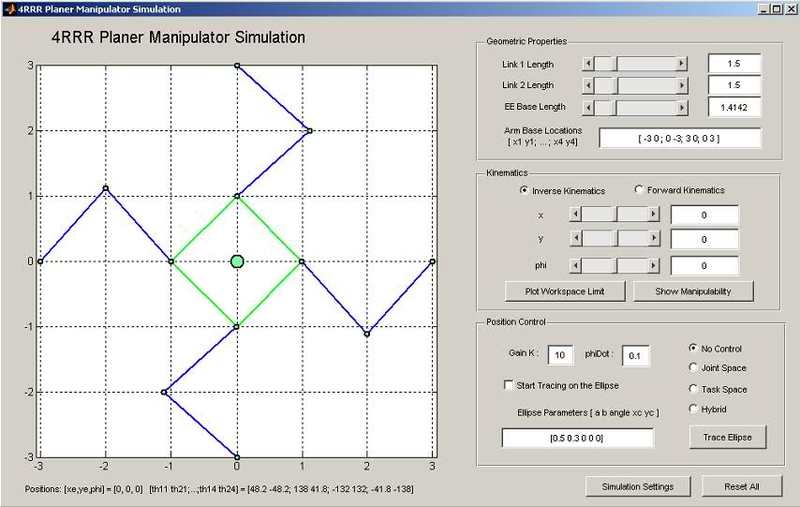Viewport: 800px width, 507px height.
Task: Click the MATLAB icon in the title bar
Action: click(x=8, y=8)
